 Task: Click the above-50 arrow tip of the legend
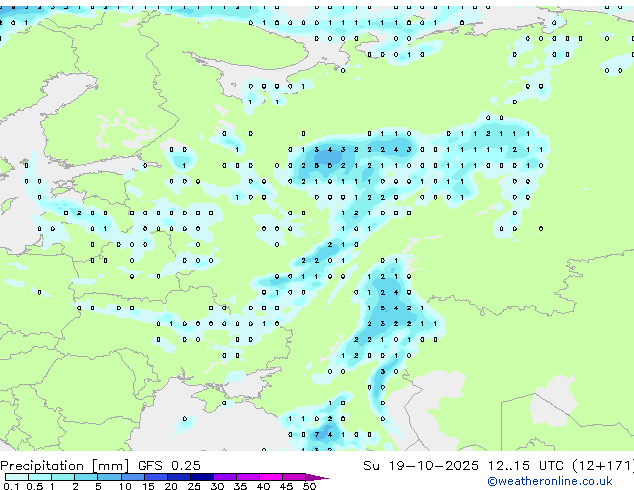[x=317, y=477]
